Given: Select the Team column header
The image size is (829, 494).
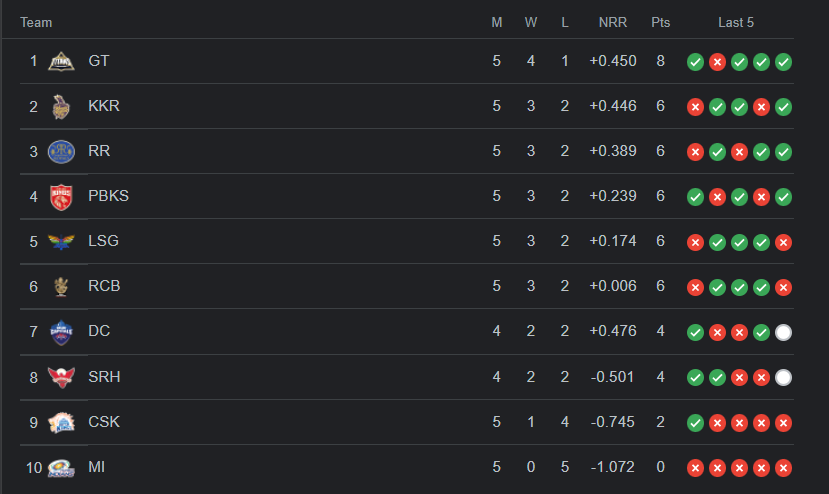Looking at the screenshot, I should [x=36, y=22].
